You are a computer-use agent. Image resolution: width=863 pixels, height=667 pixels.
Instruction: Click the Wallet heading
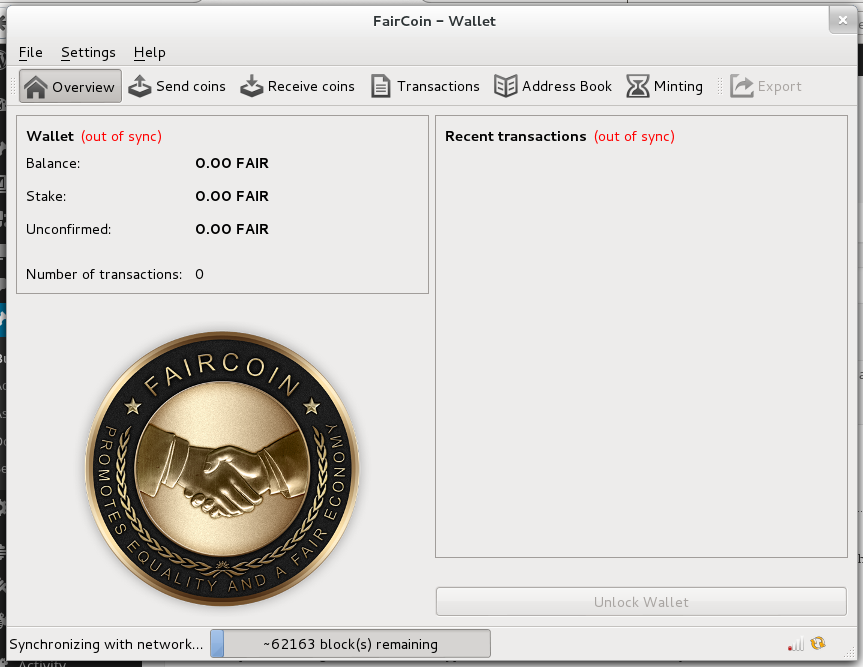click(50, 136)
